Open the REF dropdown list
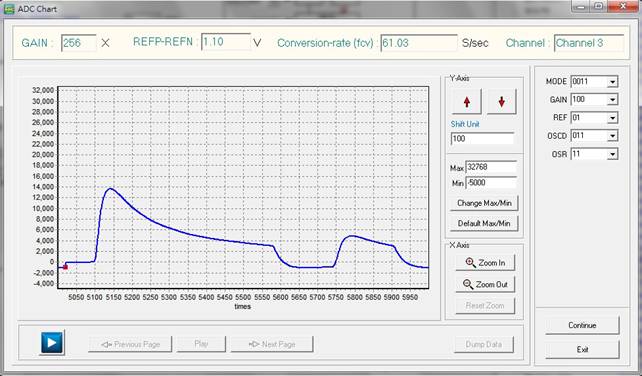The image size is (642, 376). (612, 118)
